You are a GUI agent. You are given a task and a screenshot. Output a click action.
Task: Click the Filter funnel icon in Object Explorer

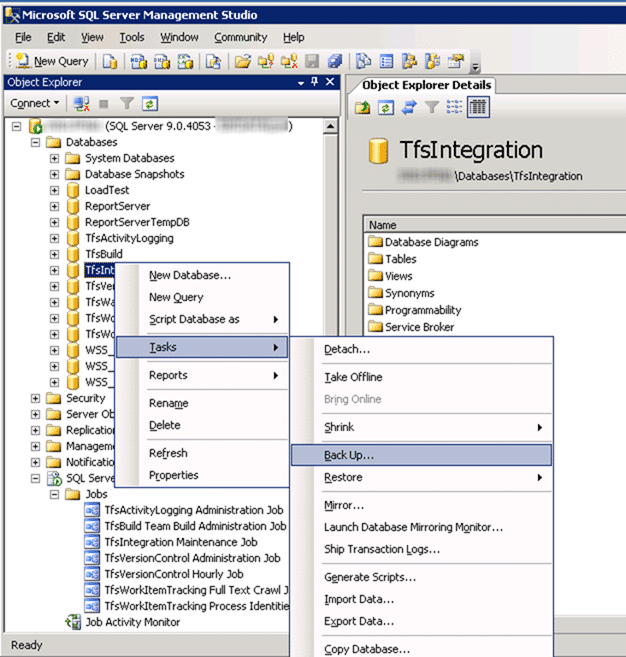127,103
